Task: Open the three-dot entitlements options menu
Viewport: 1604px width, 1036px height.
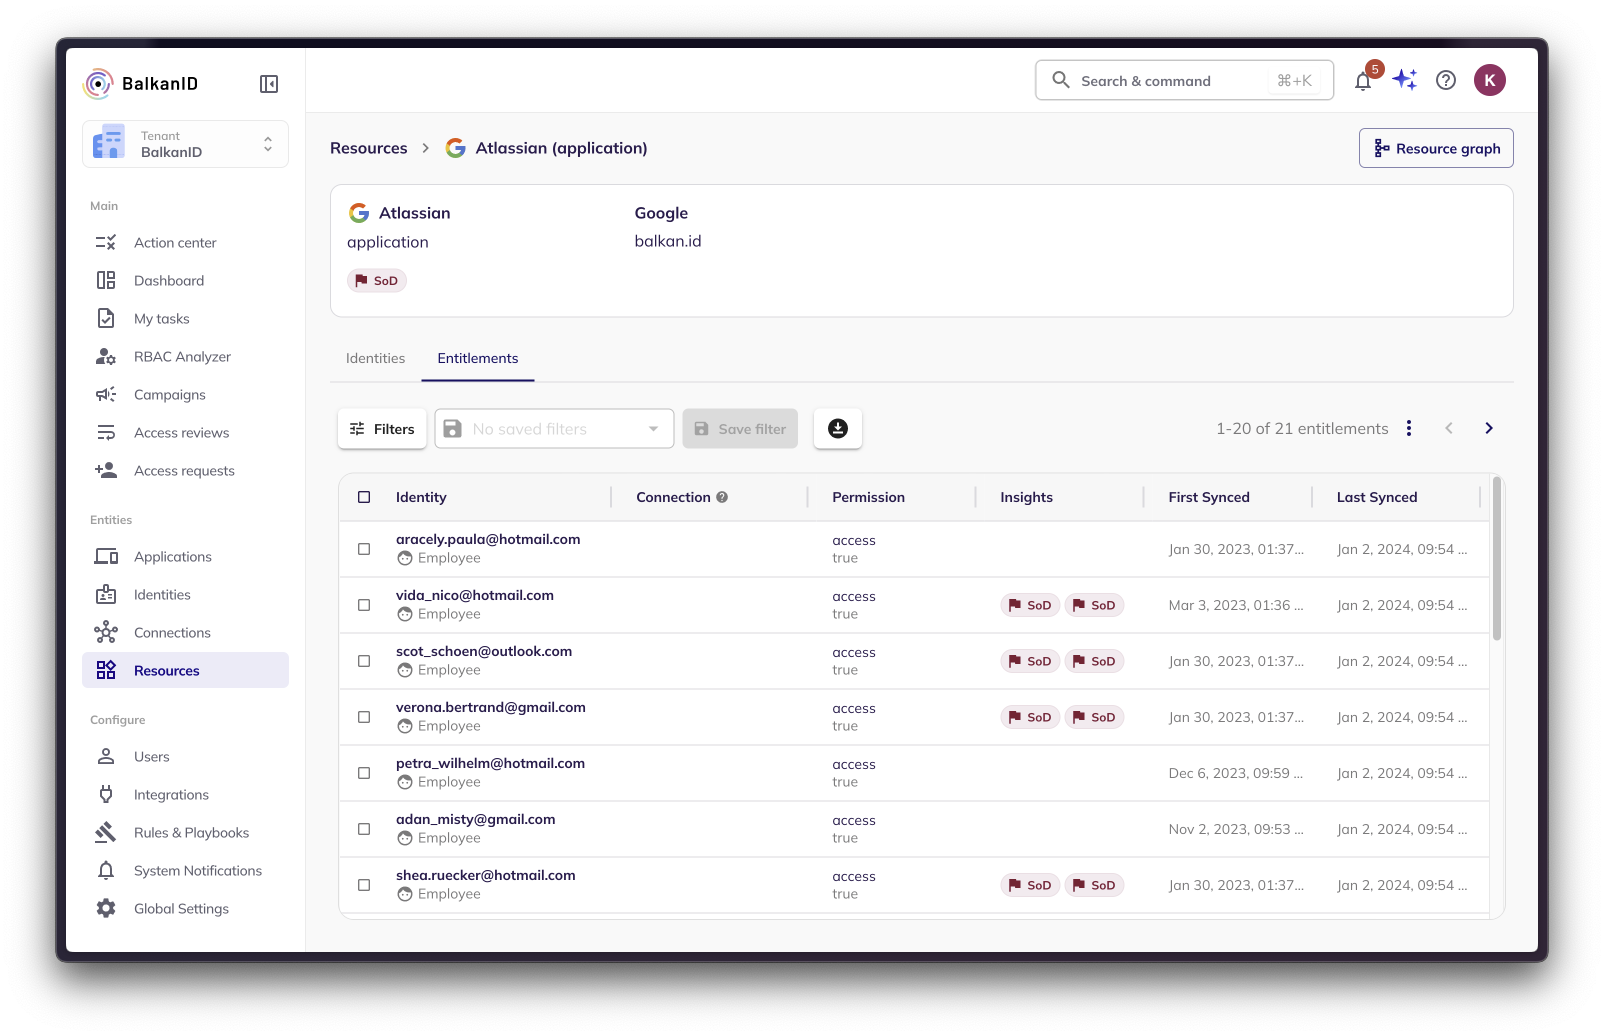Action: (1409, 428)
